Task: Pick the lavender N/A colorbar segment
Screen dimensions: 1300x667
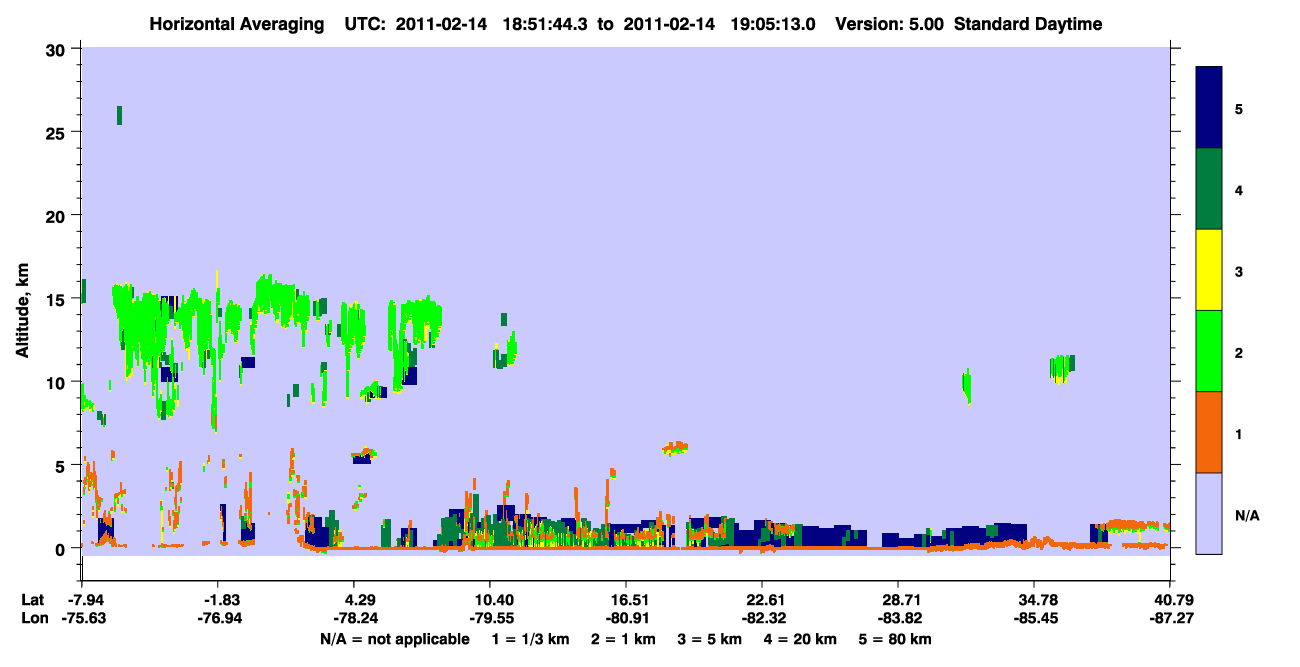Action: coord(1209,513)
